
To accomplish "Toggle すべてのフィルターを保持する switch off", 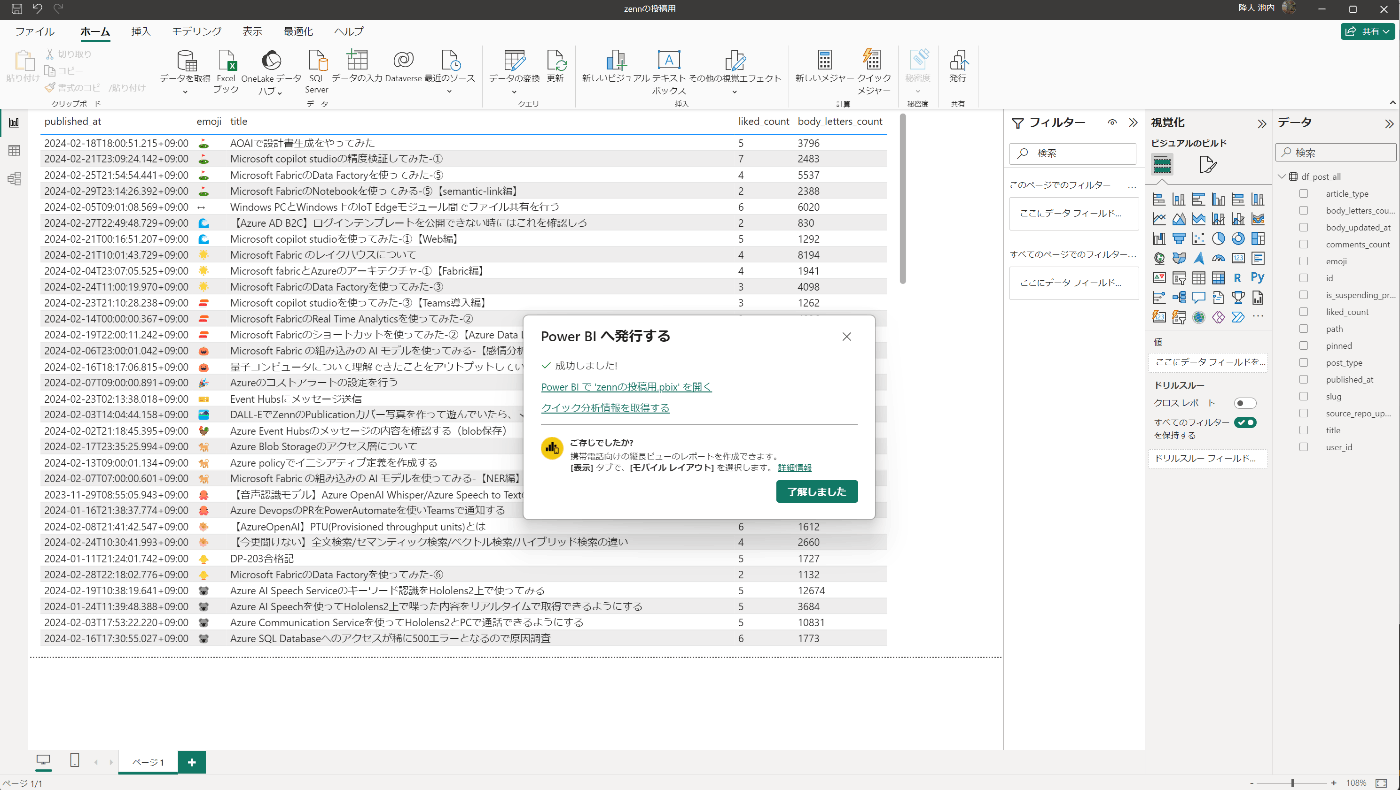I will point(1245,422).
